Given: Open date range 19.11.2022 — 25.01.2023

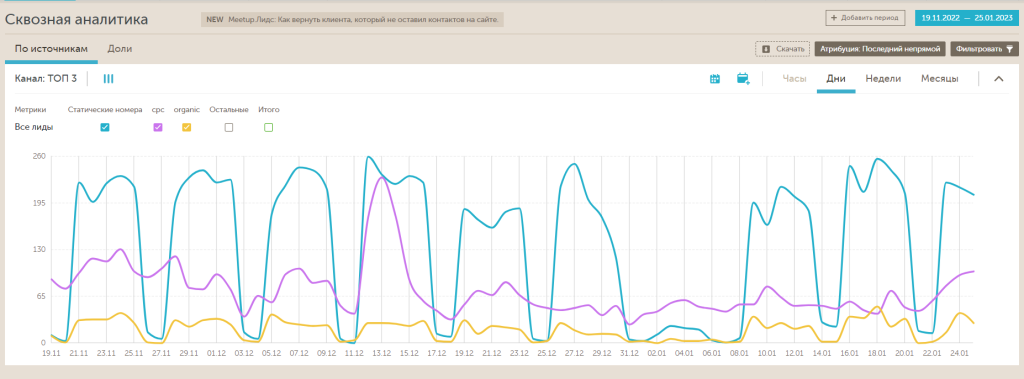Looking at the screenshot, I should pyautogui.click(x=967, y=18).
